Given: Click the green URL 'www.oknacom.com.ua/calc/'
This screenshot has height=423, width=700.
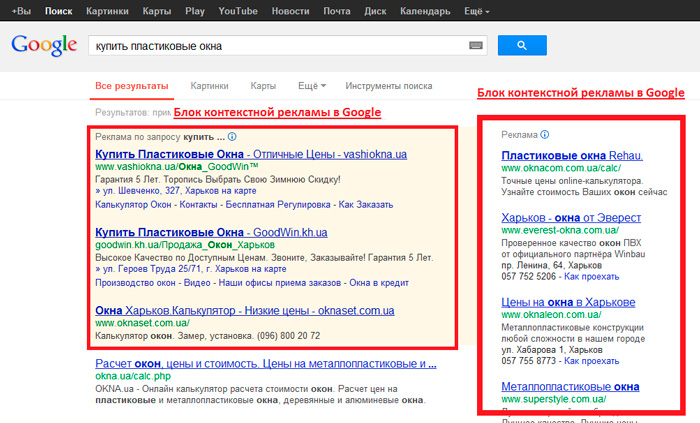Looking at the screenshot, I should click(561, 168).
